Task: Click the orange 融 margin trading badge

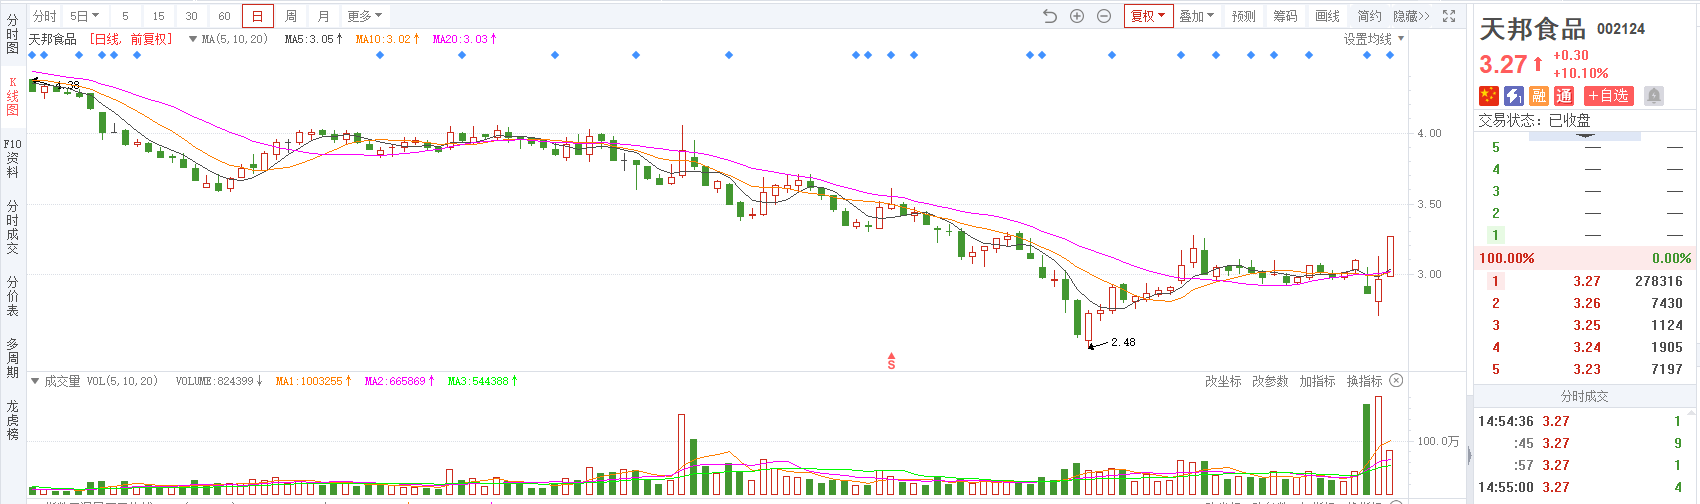Action: point(1539,96)
